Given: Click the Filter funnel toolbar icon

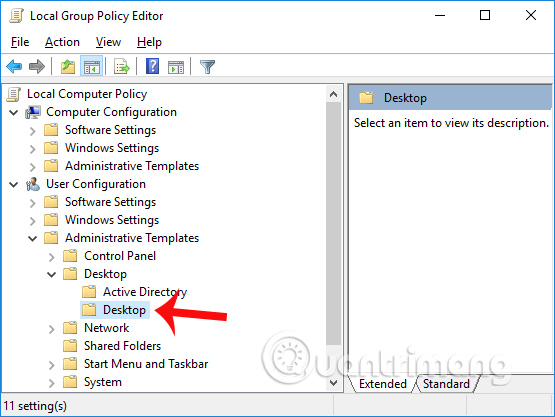Looking at the screenshot, I should point(207,67).
